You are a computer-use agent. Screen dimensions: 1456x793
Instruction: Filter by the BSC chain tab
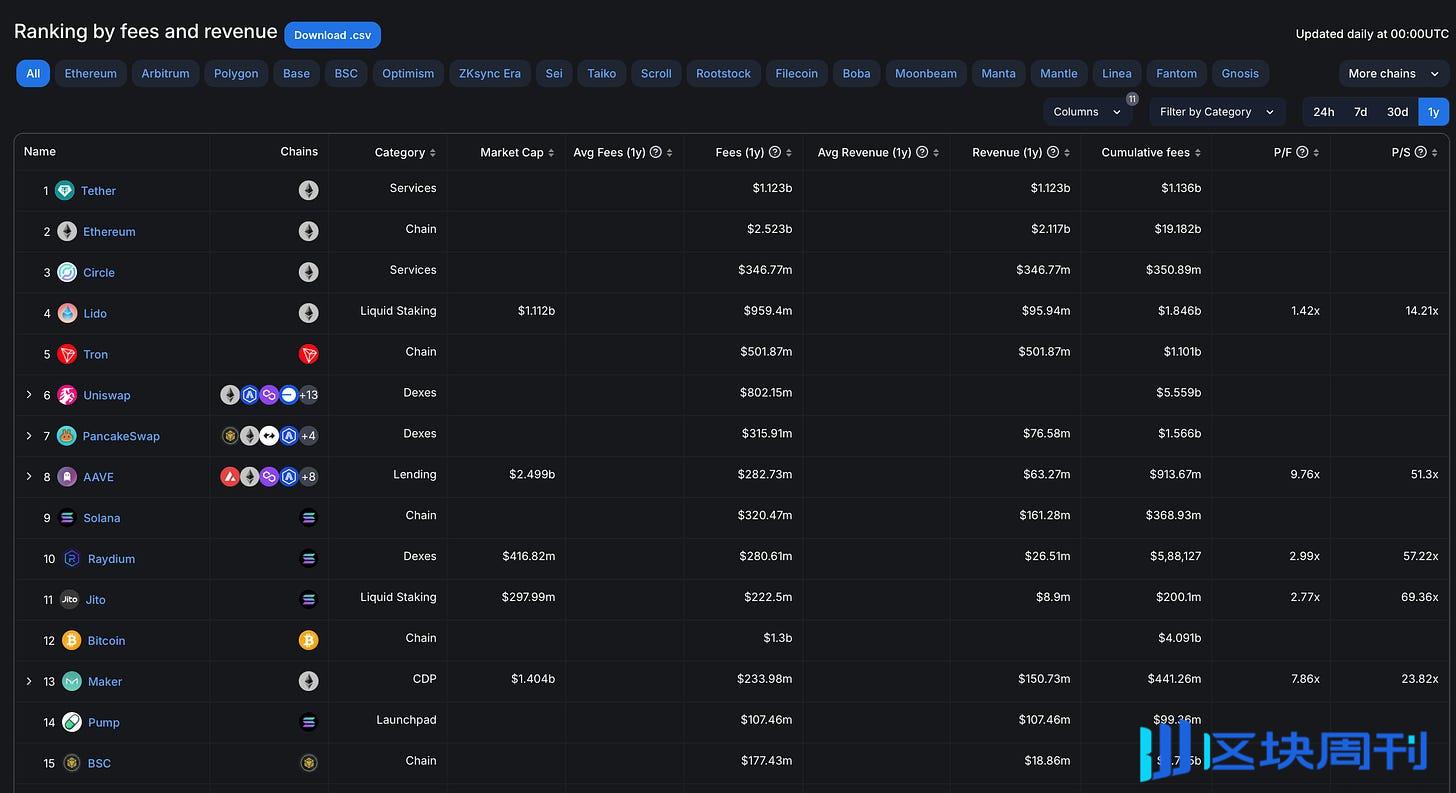tap(346, 73)
